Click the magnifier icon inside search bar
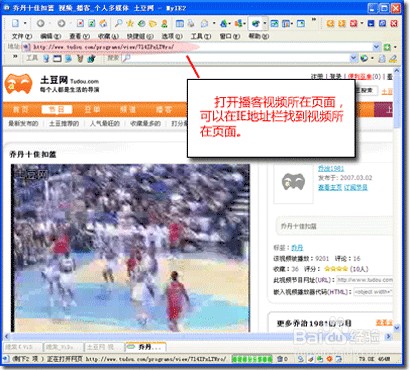410x370 pixels. (126, 59)
